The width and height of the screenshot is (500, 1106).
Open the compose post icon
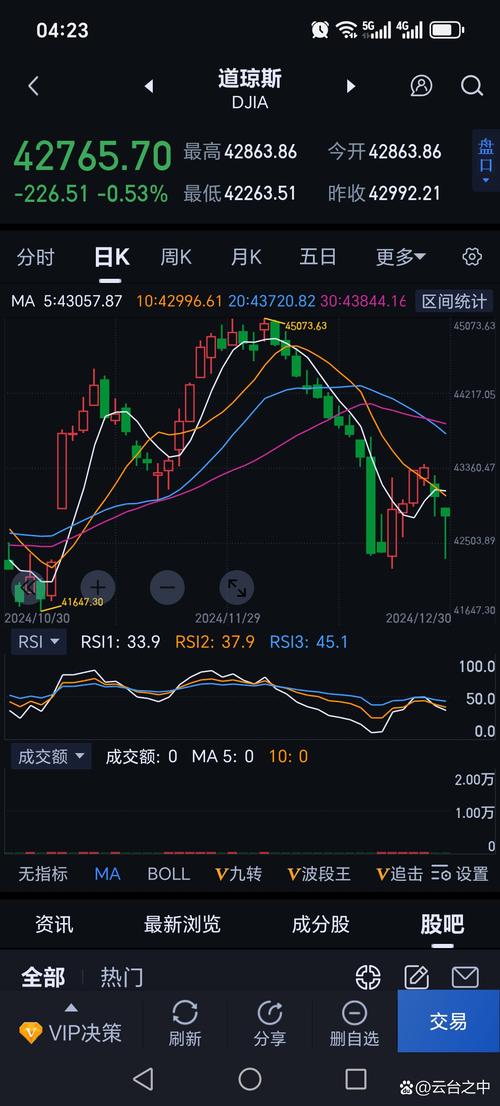coord(416,977)
